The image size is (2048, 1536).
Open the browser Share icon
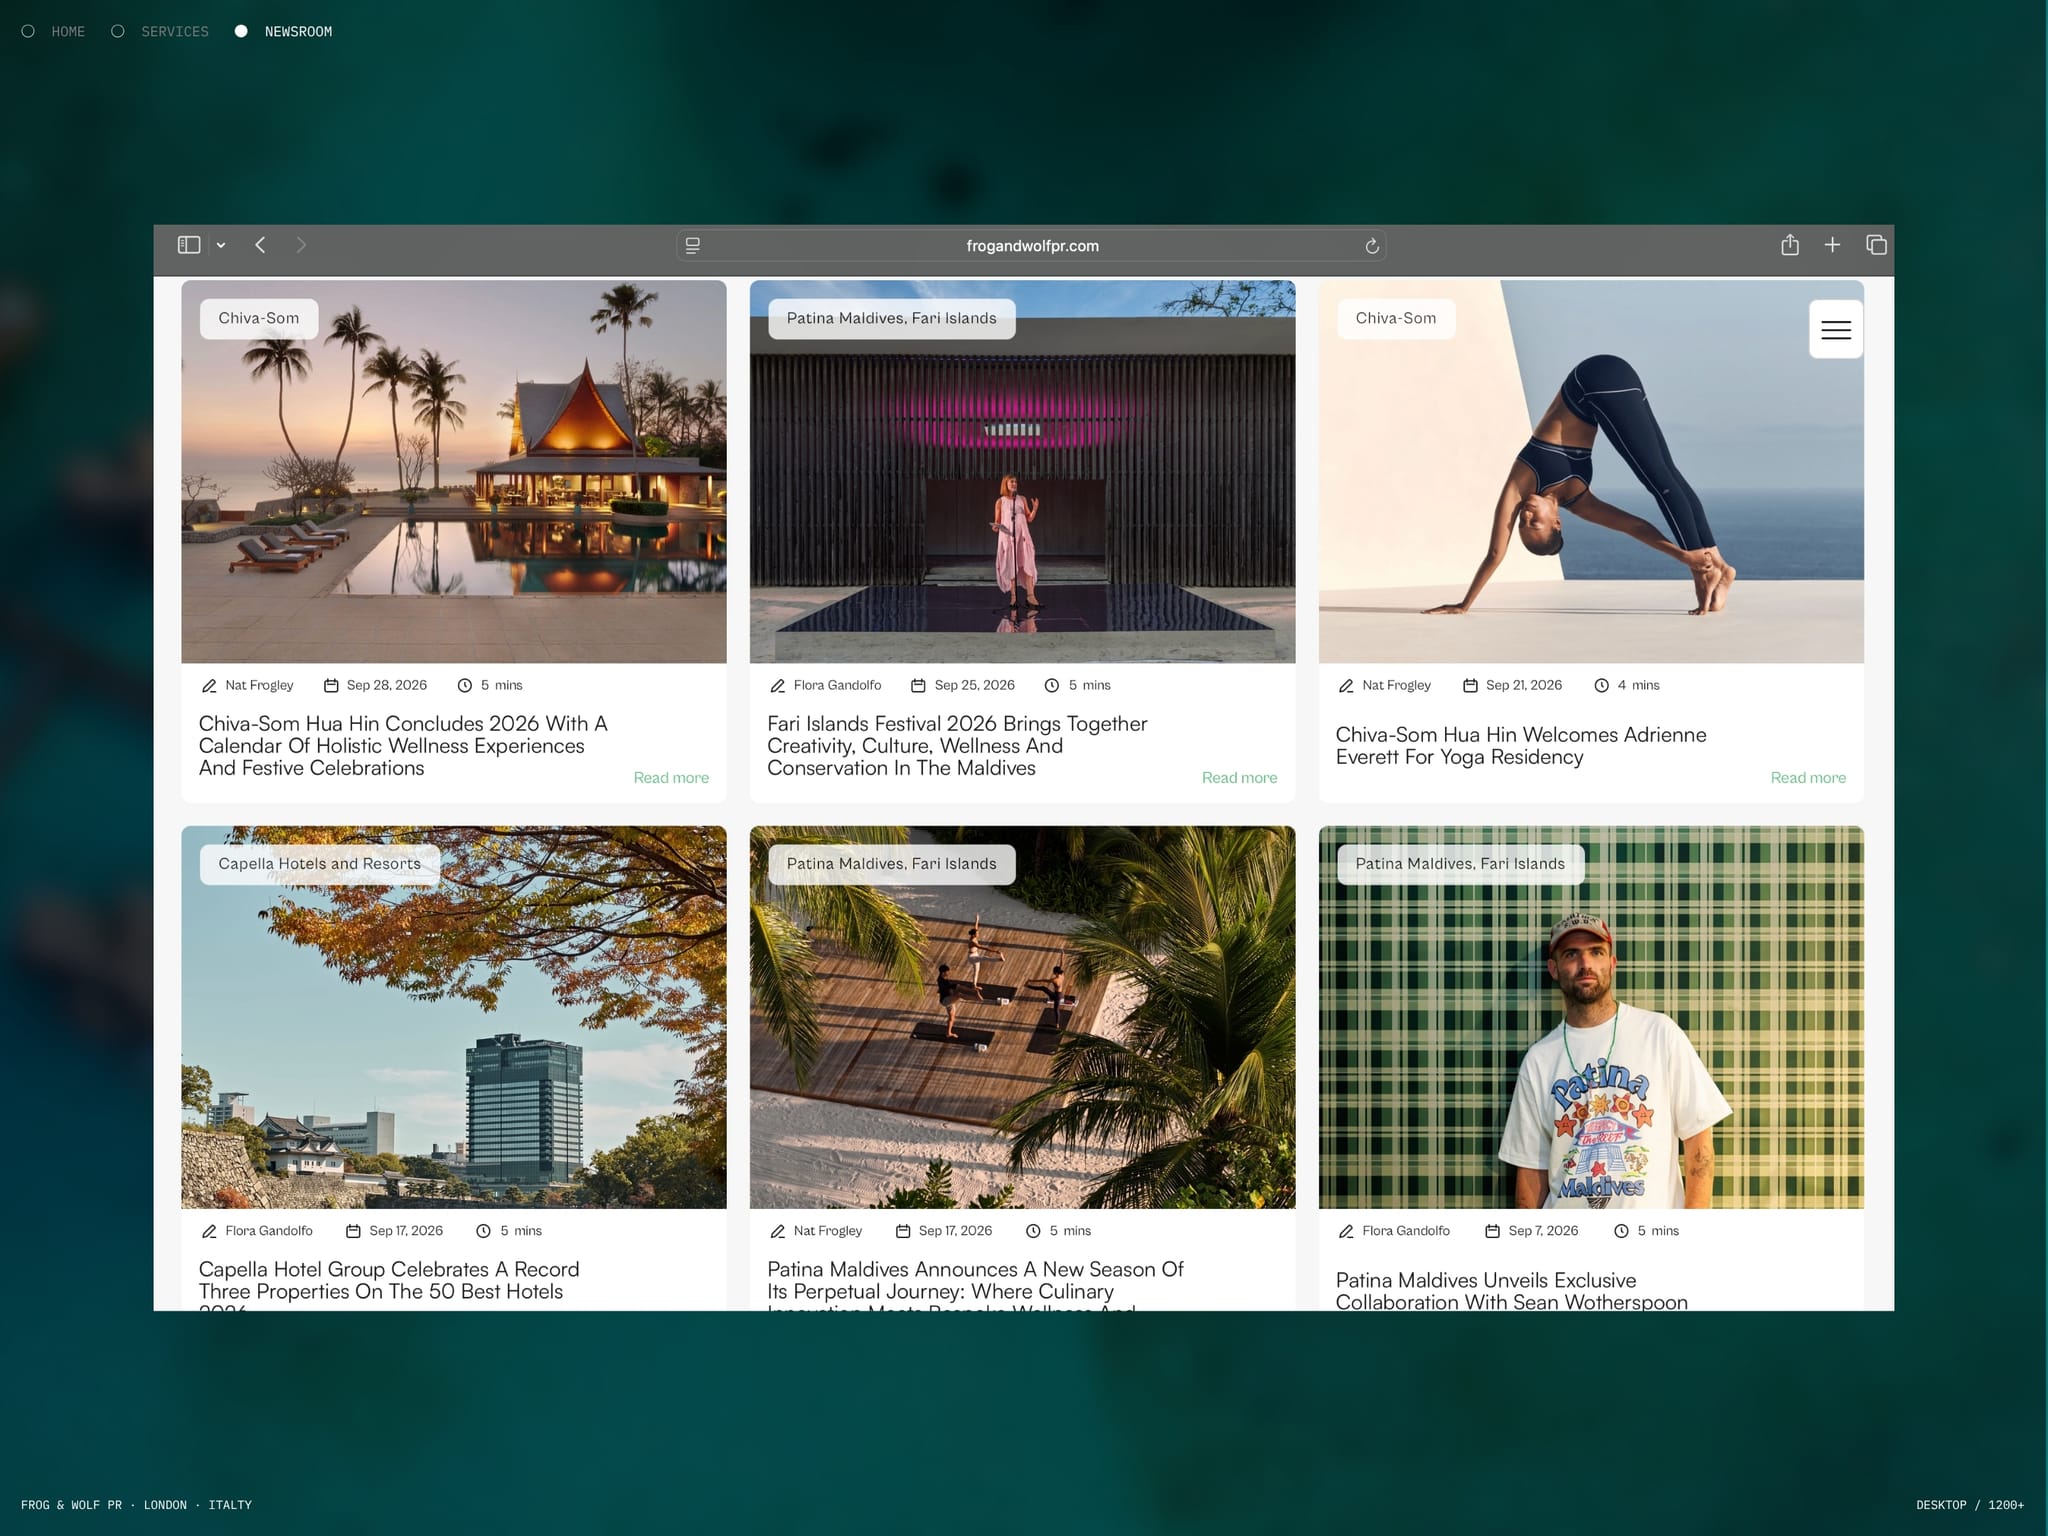(1790, 245)
